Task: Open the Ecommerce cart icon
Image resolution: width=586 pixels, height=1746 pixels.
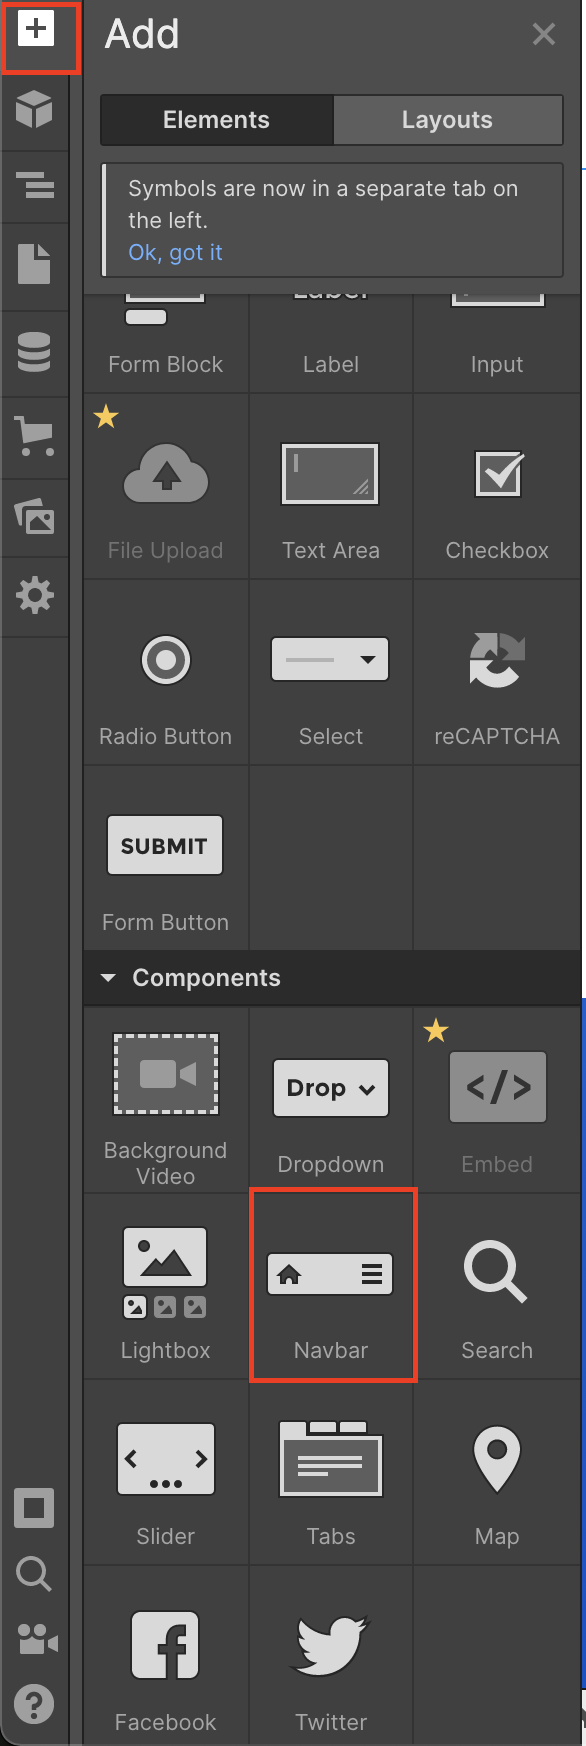Action: (35, 436)
